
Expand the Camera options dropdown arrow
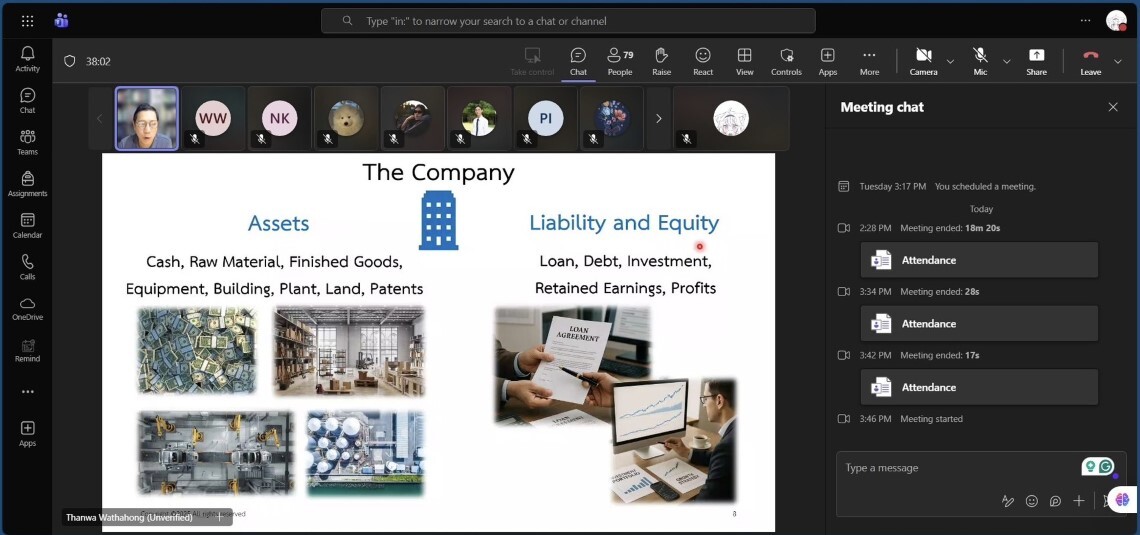(950, 61)
